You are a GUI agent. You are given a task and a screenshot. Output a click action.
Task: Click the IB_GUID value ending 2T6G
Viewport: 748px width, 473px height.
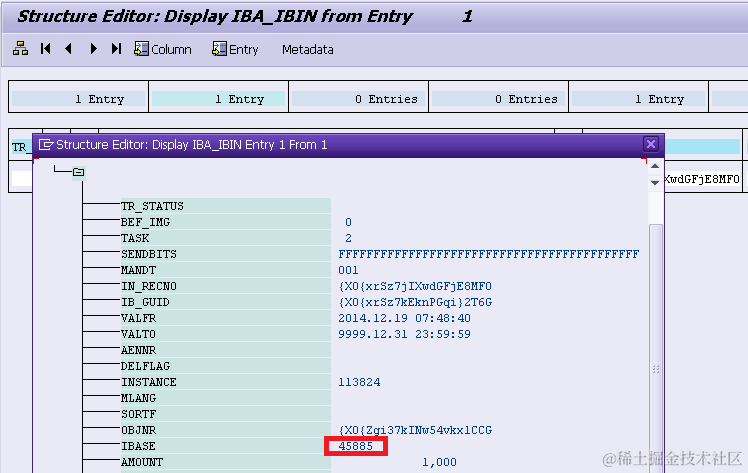[x=415, y=302]
